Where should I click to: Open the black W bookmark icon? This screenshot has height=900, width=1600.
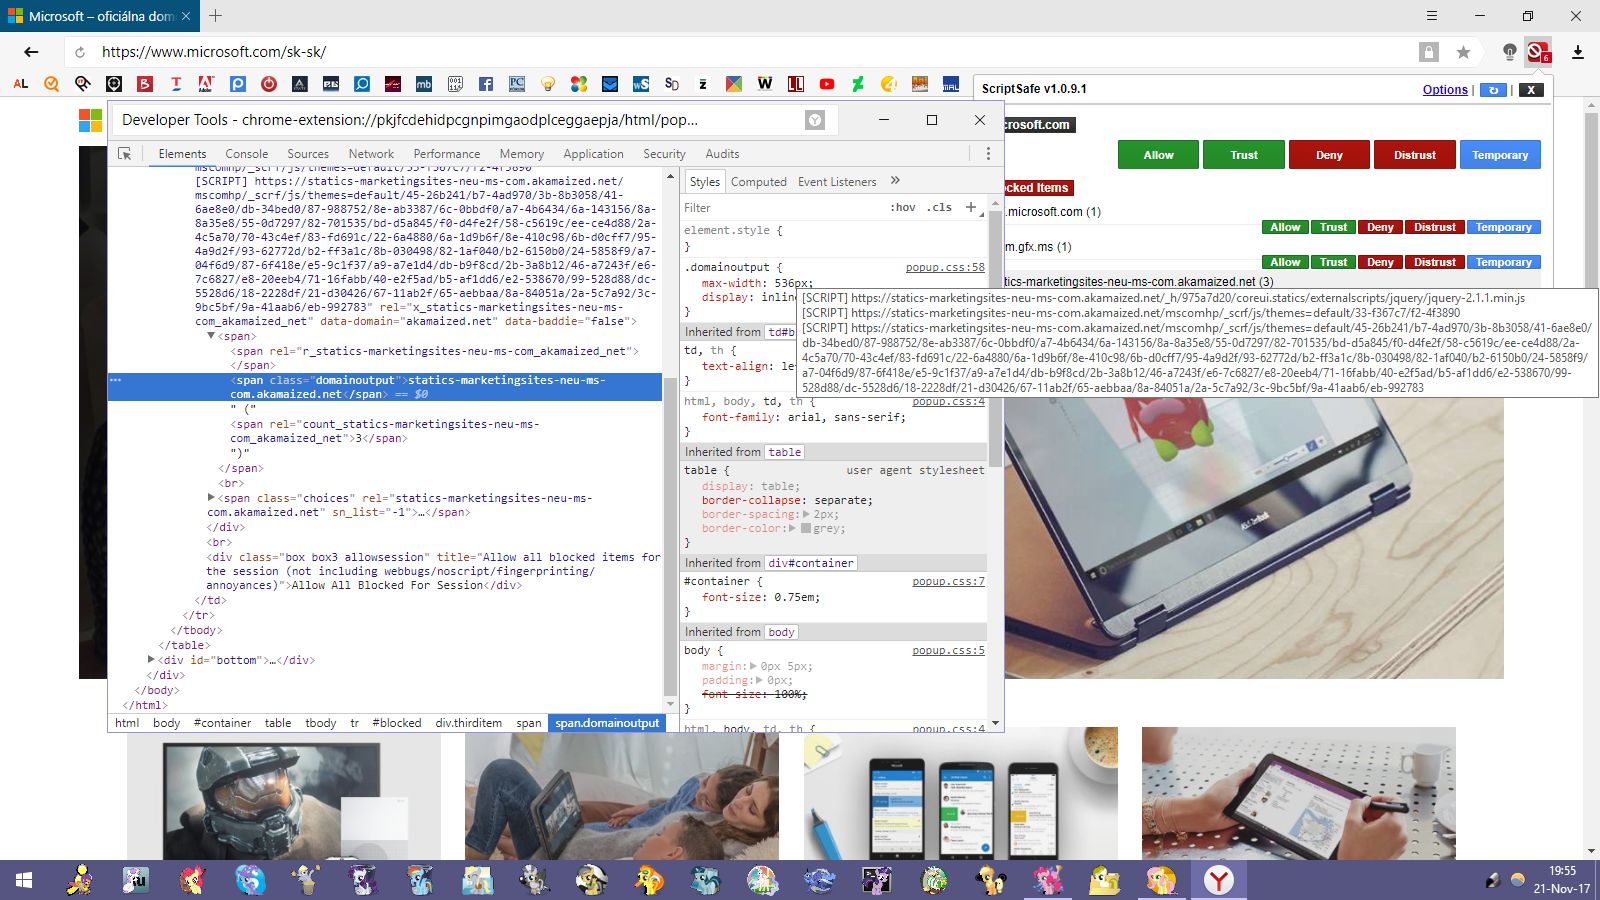coord(765,84)
